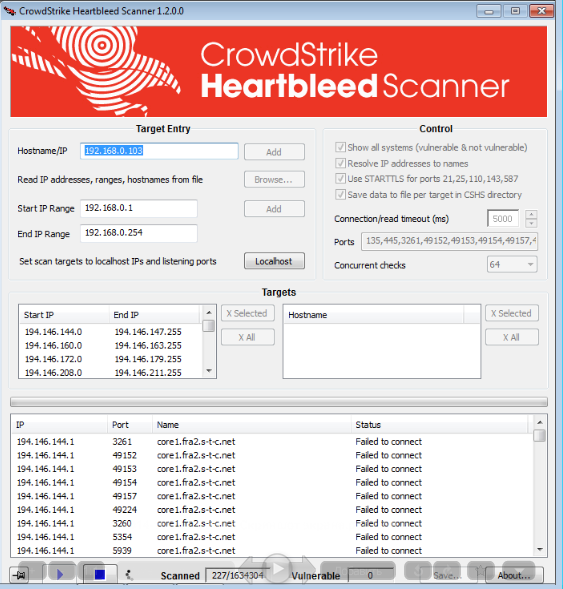Click the Browse... button

pyautogui.click(x=274, y=180)
